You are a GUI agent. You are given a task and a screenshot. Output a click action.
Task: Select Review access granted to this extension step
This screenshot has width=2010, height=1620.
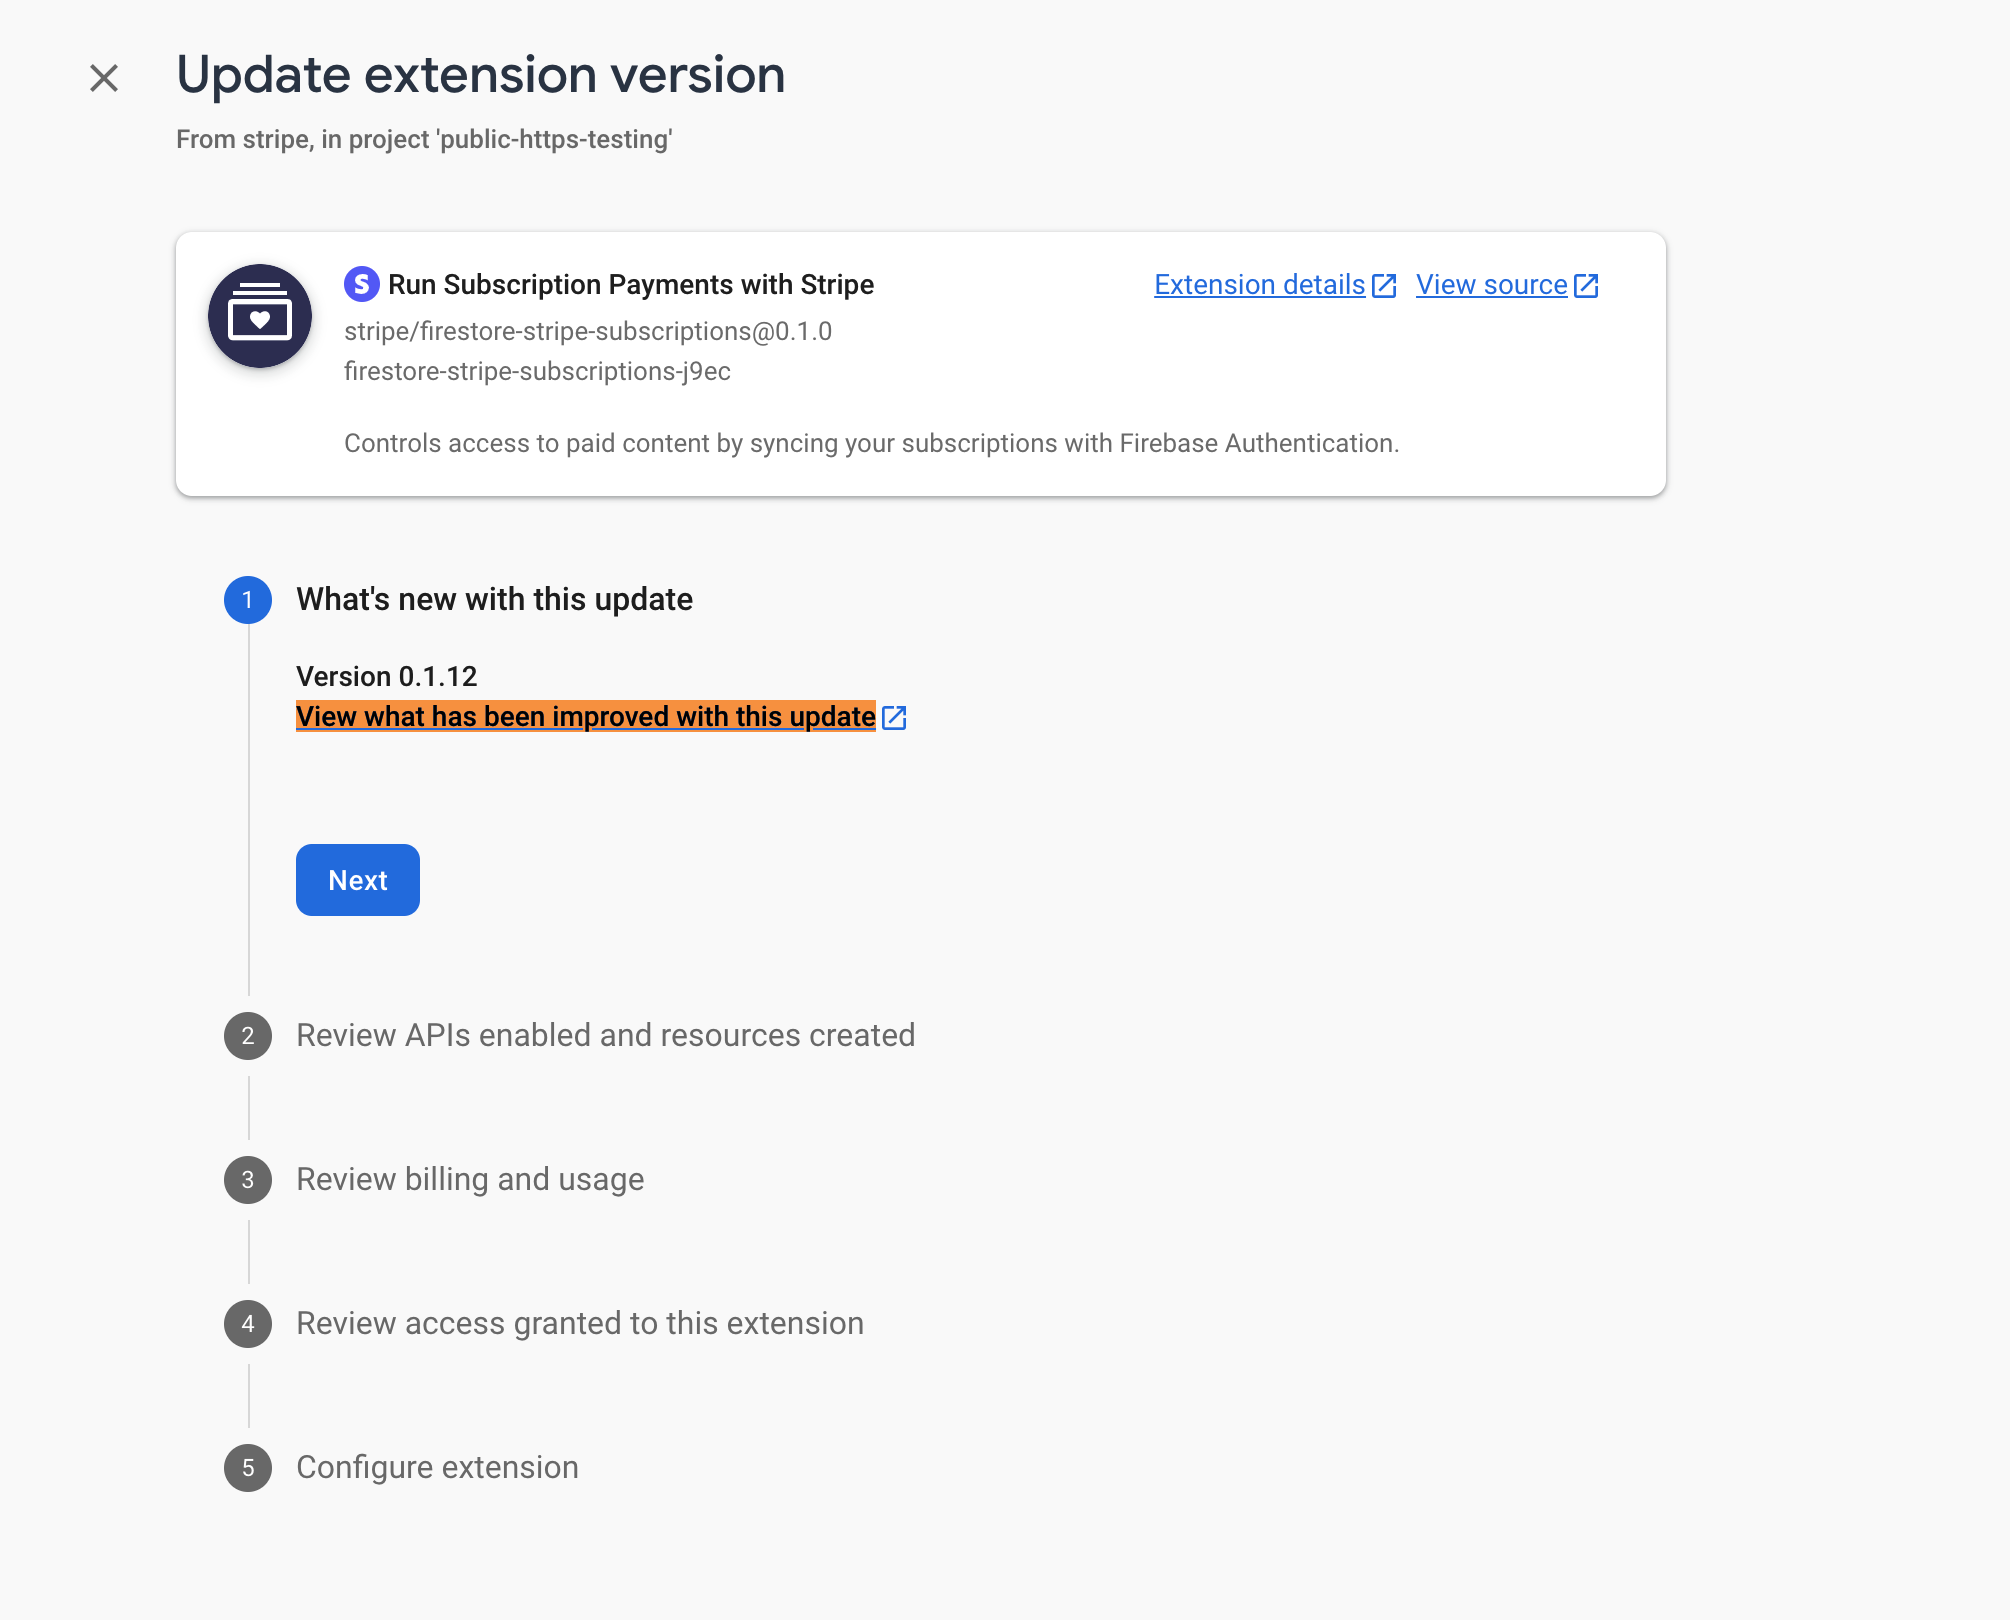578,1323
